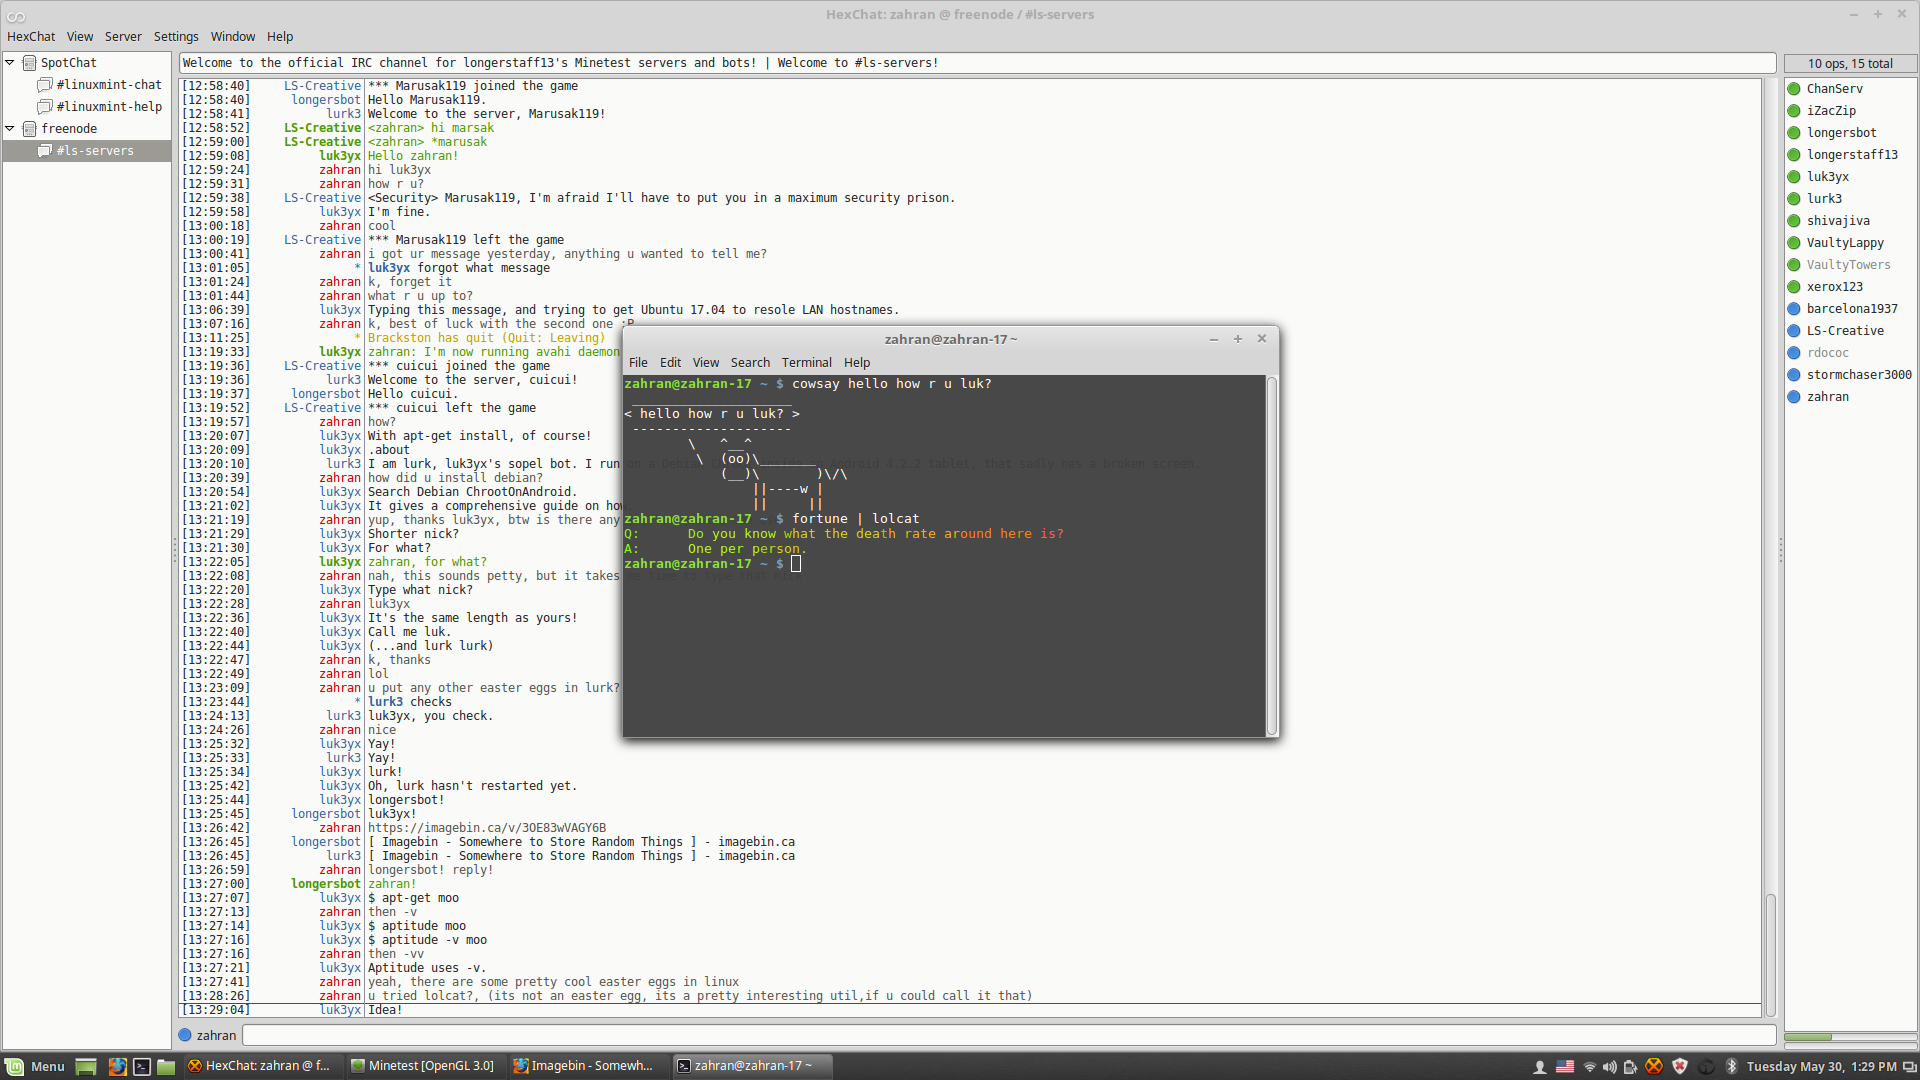Open the terminal's Search menu
The height and width of the screenshot is (1080, 1920).
(x=750, y=363)
